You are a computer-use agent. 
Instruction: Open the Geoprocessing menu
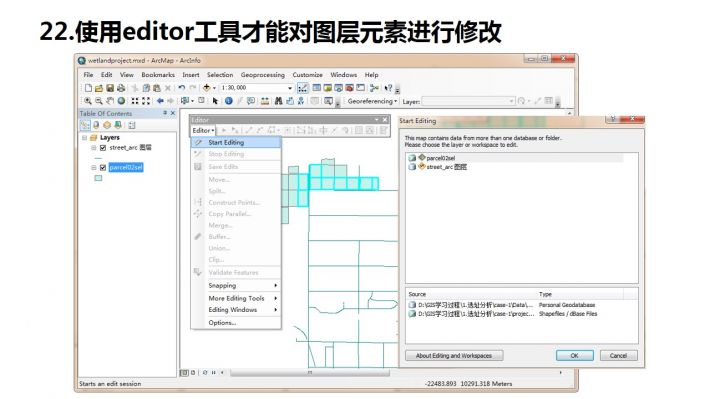[263, 75]
